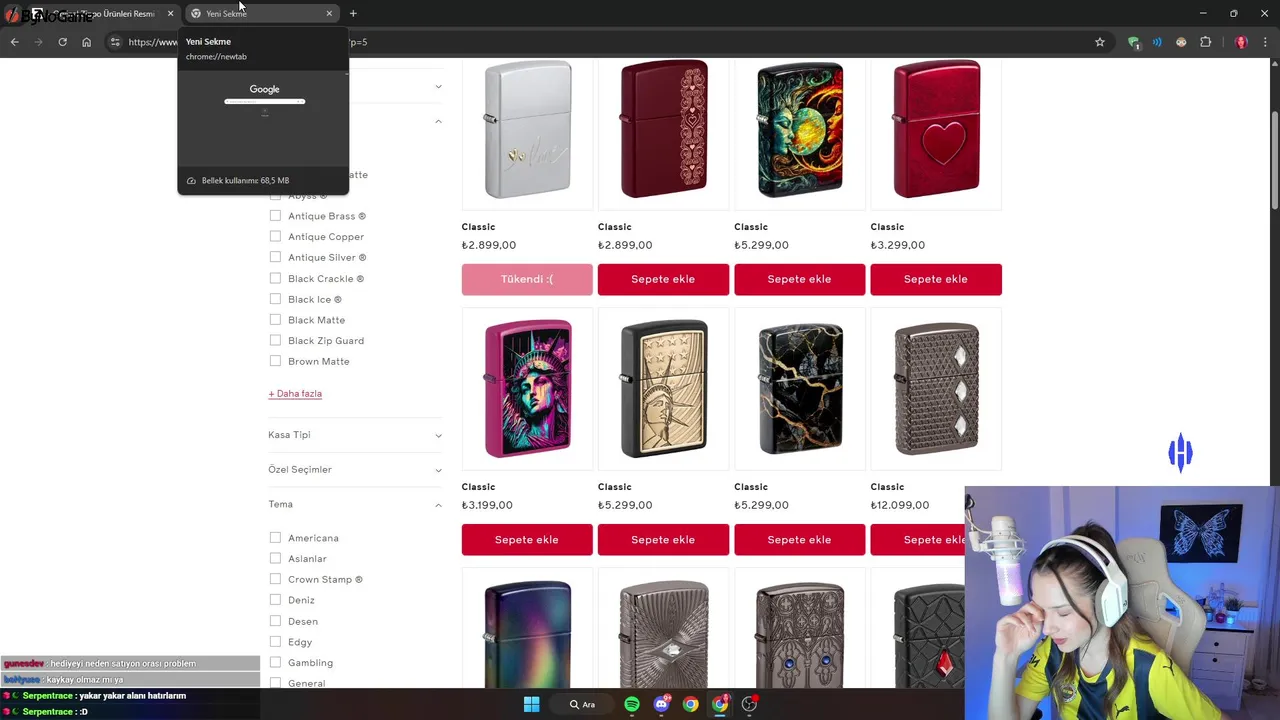The height and width of the screenshot is (720, 1280).
Task: Check the Aslanlar theme filter
Action: point(275,558)
